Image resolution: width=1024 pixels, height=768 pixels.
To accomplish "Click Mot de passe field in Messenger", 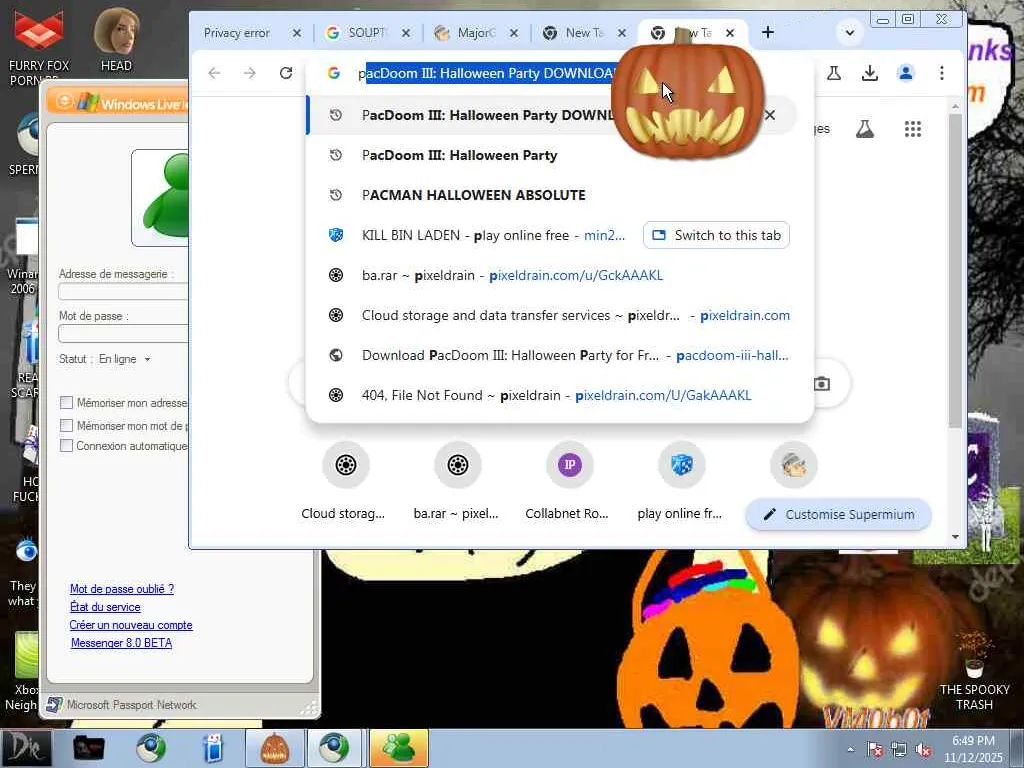I will (x=123, y=334).
